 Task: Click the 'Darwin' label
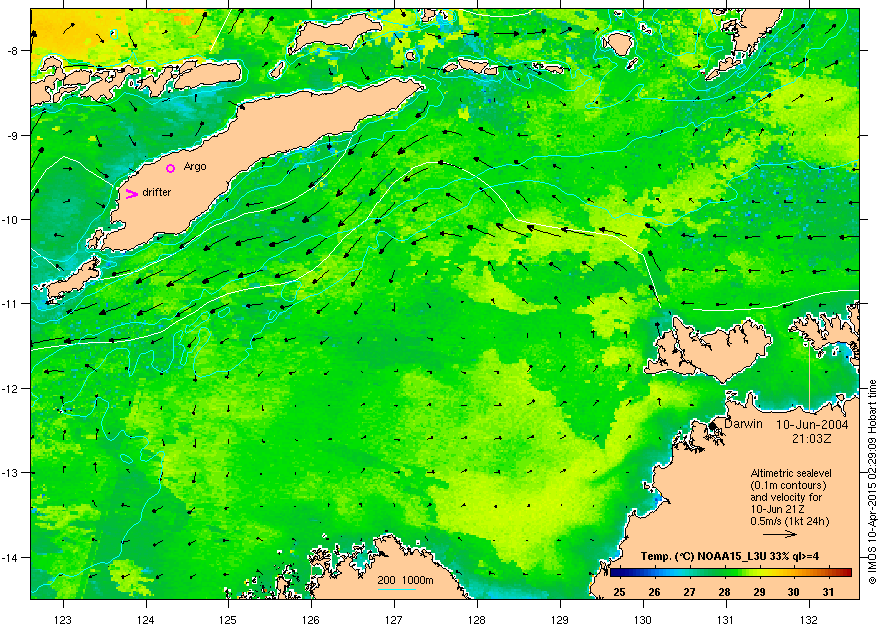(744, 424)
